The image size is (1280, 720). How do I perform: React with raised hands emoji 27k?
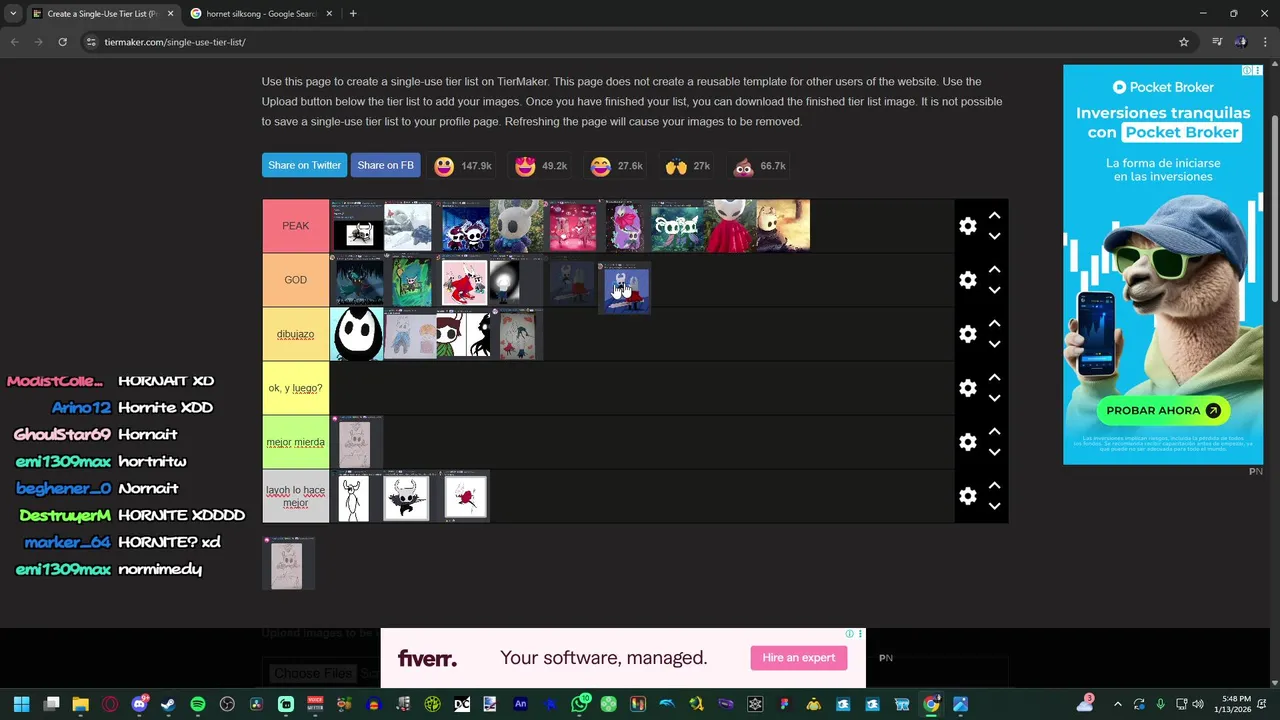[x=688, y=166]
